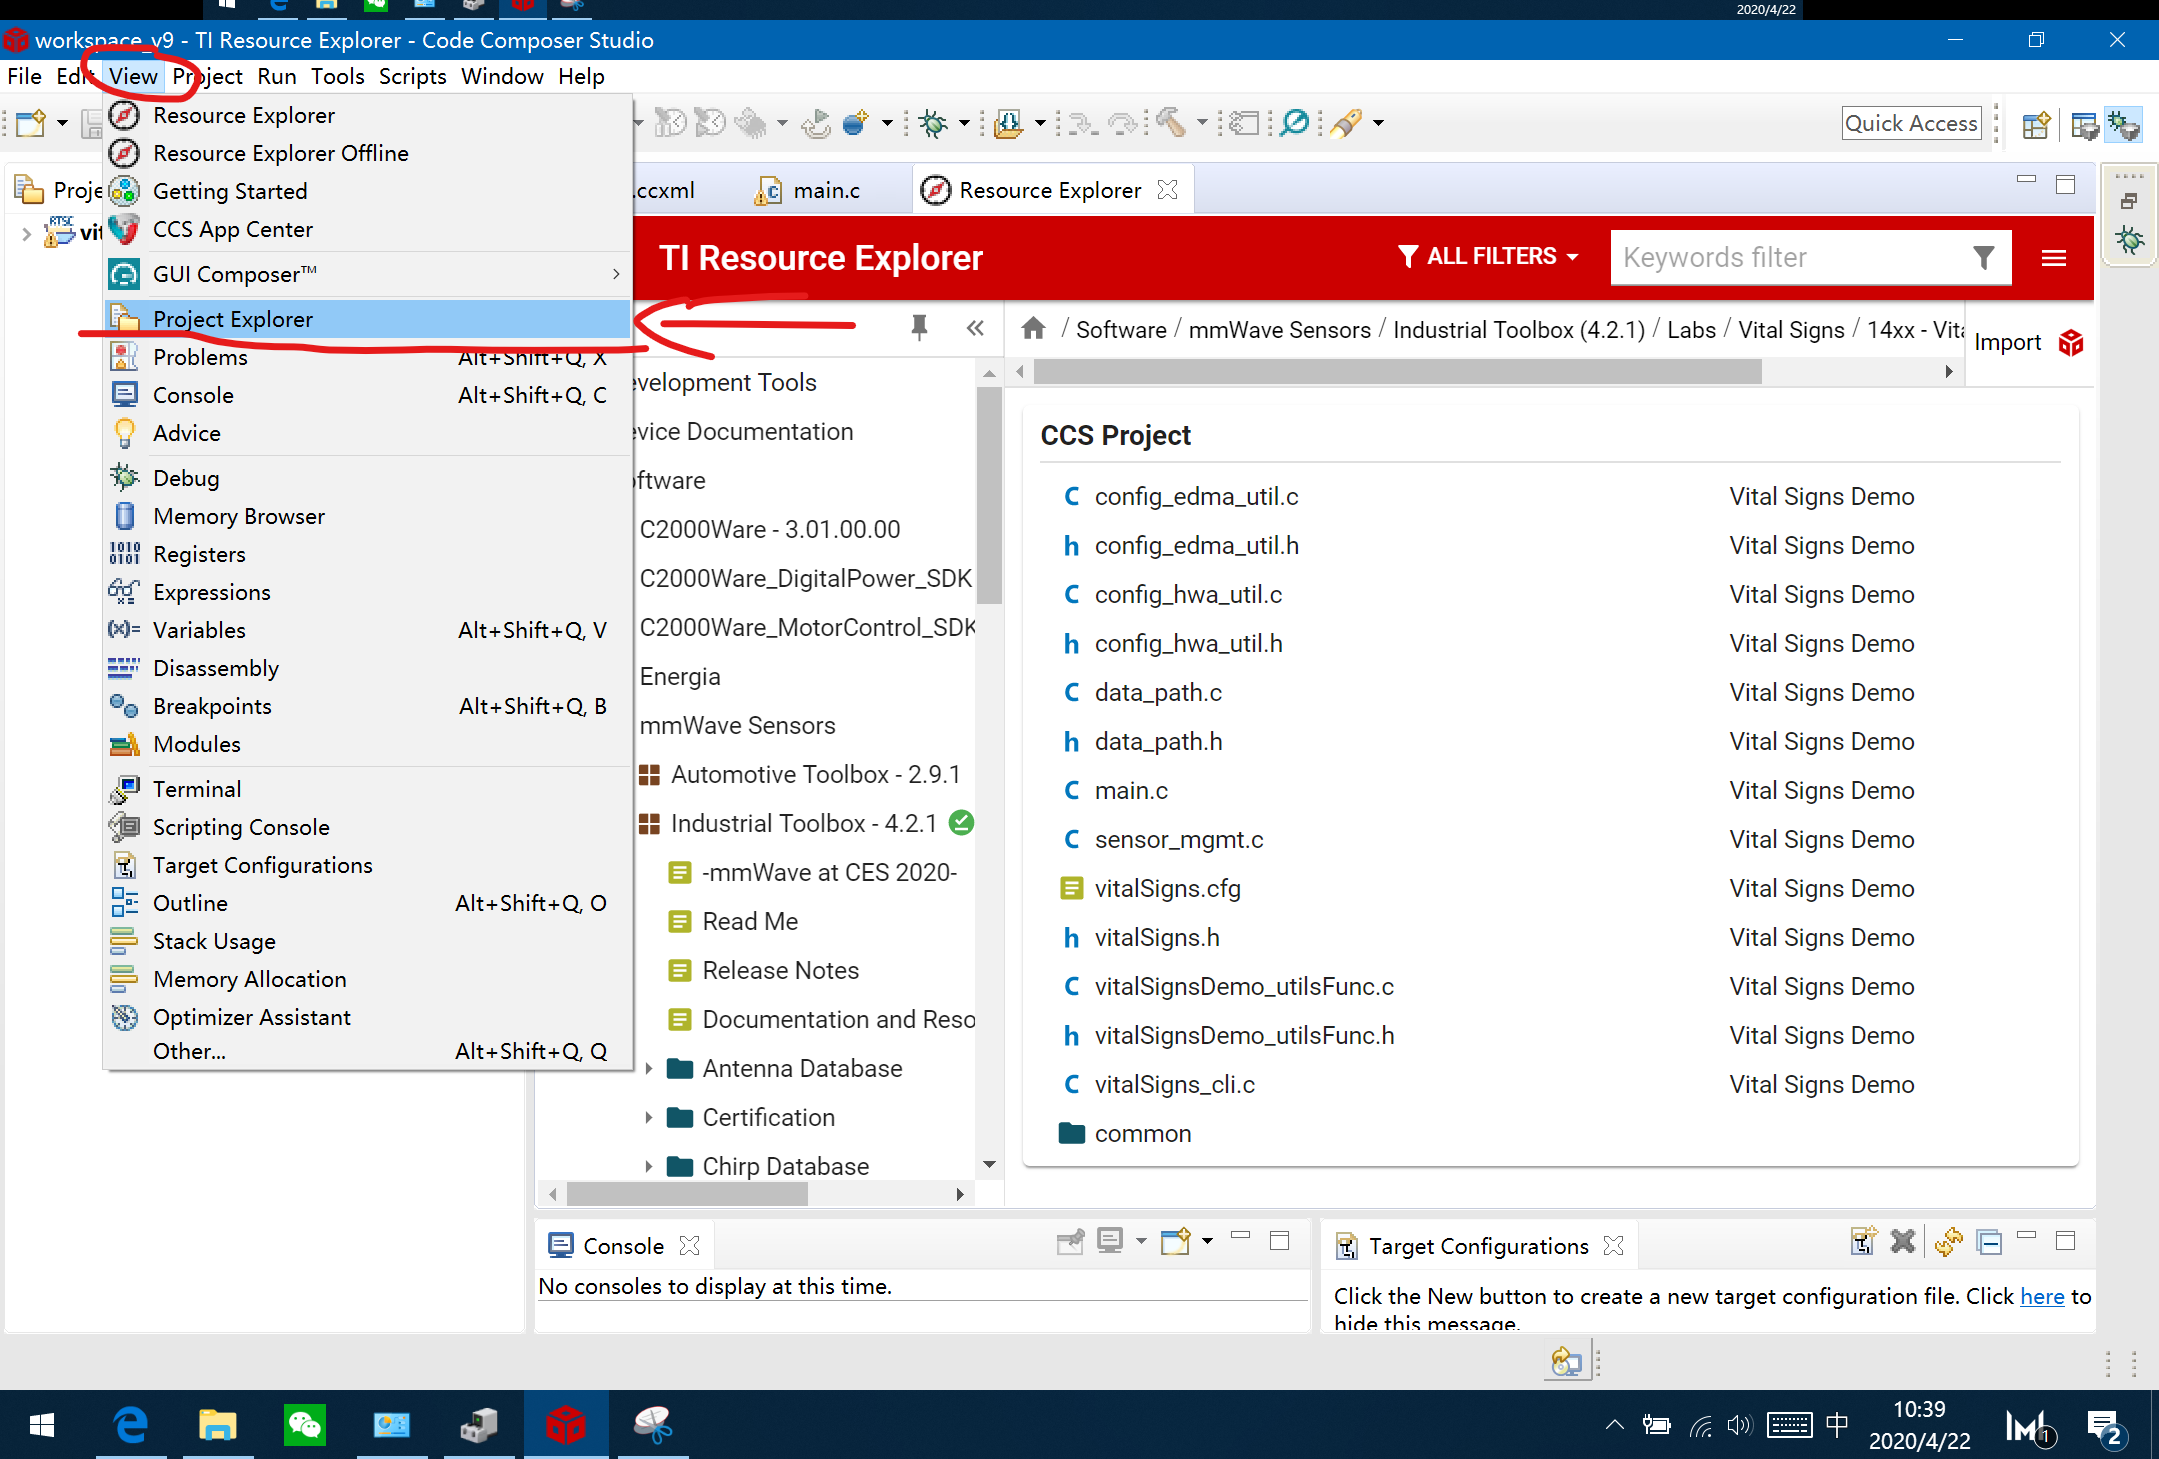Image resolution: width=2159 pixels, height=1459 pixels.
Task: Open the Console display selector dropdown
Action: point(1141,1241)
